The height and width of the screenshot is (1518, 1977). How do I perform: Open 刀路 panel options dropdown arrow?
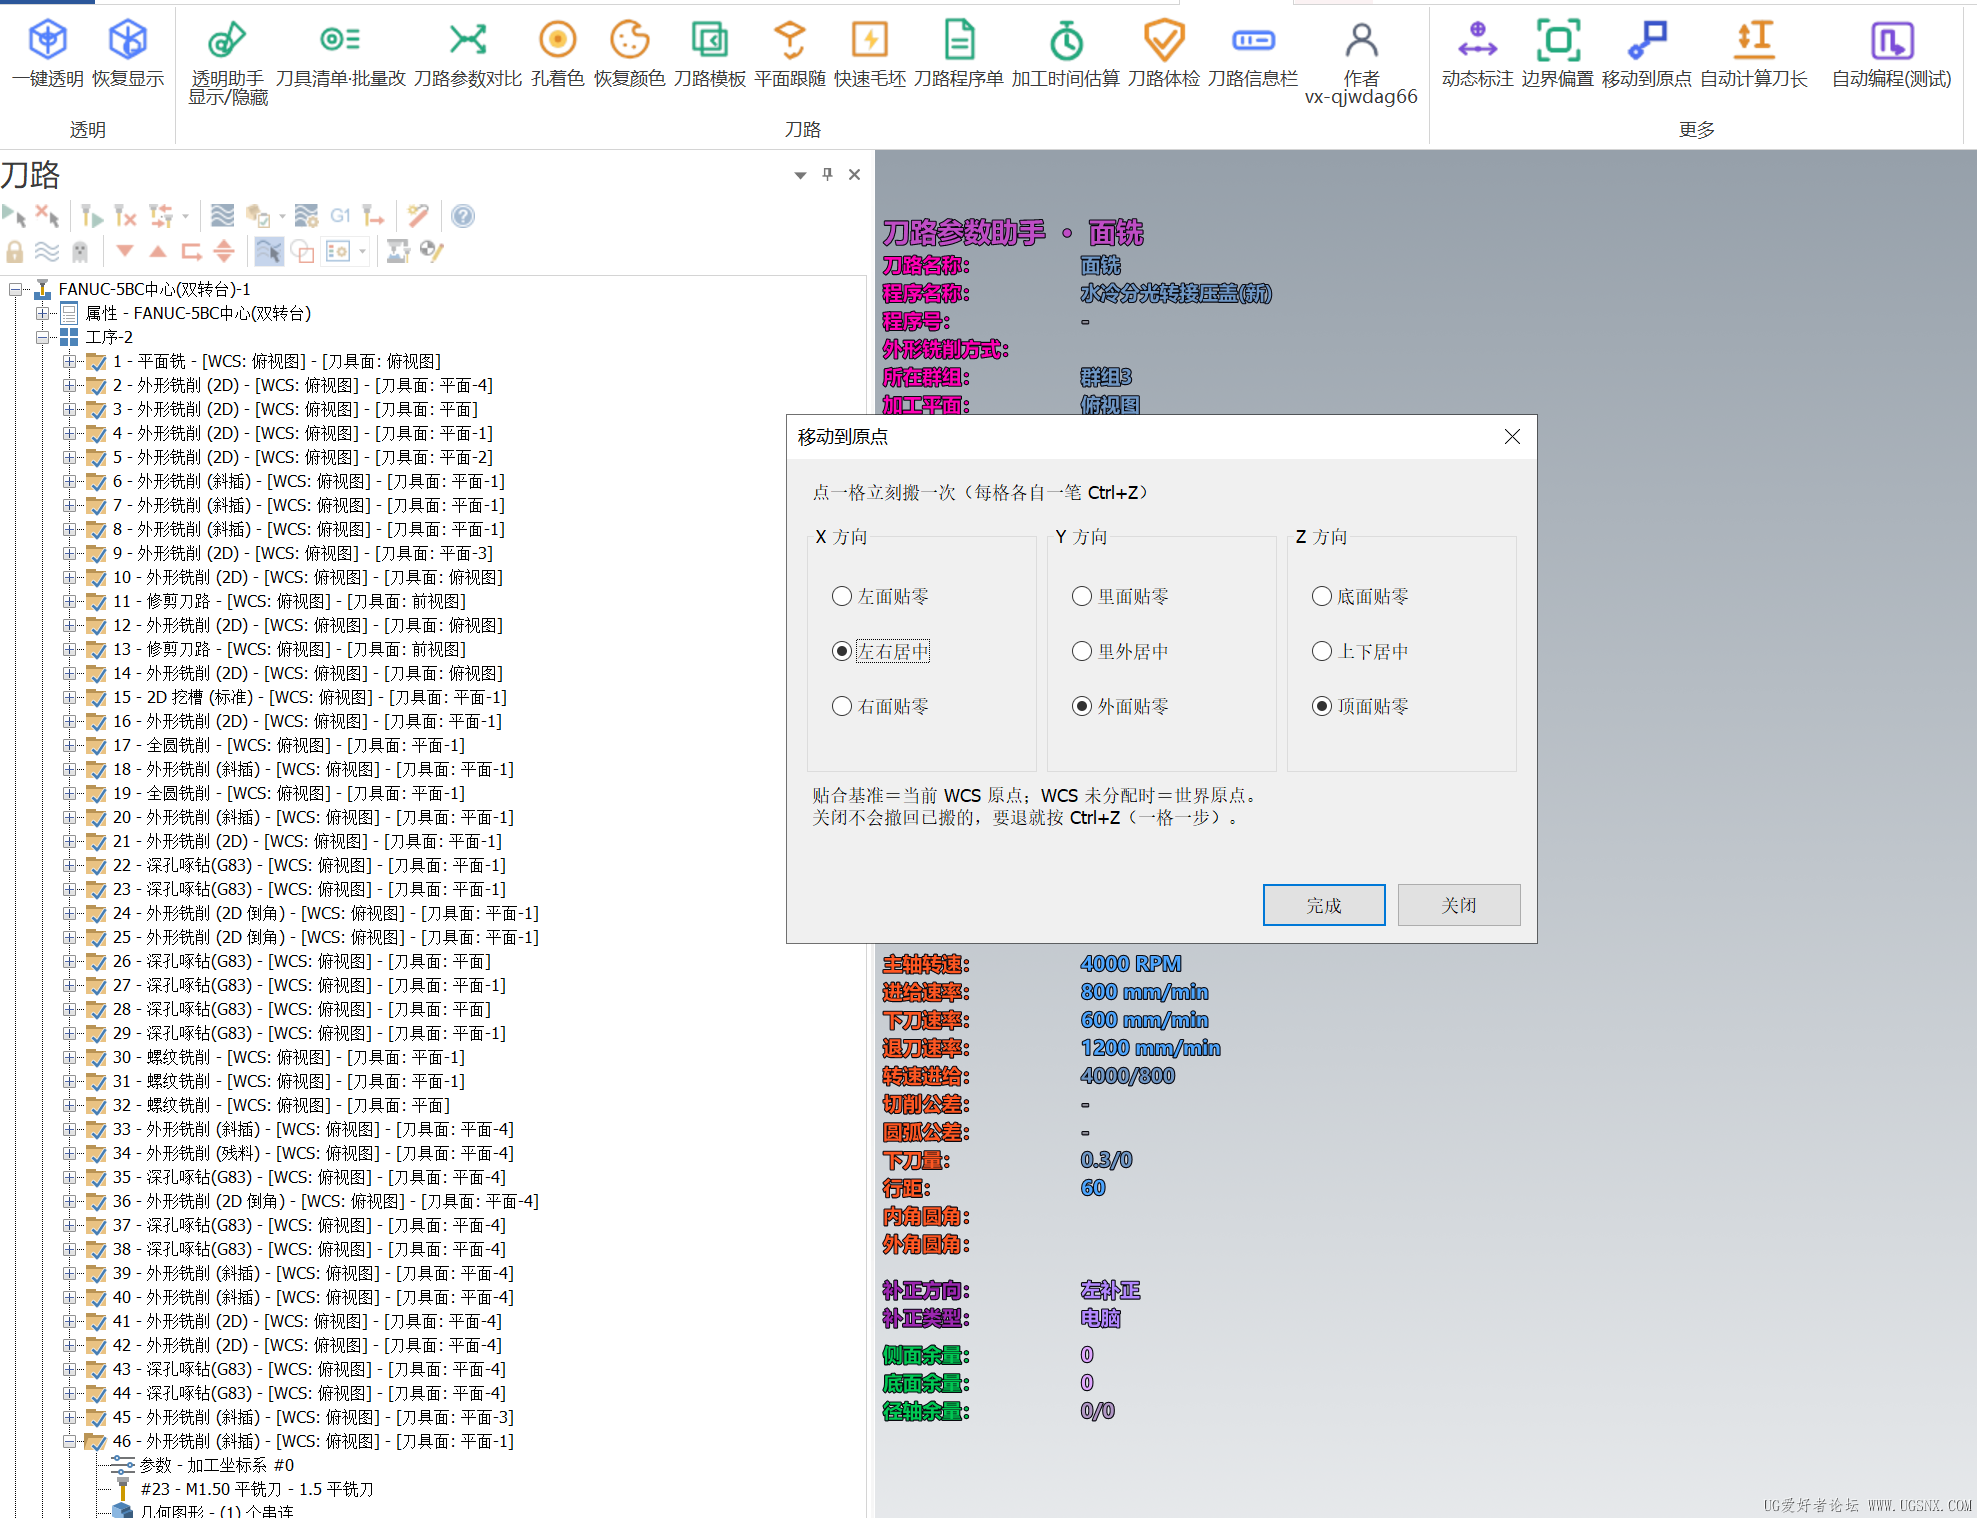coord(800,175)
